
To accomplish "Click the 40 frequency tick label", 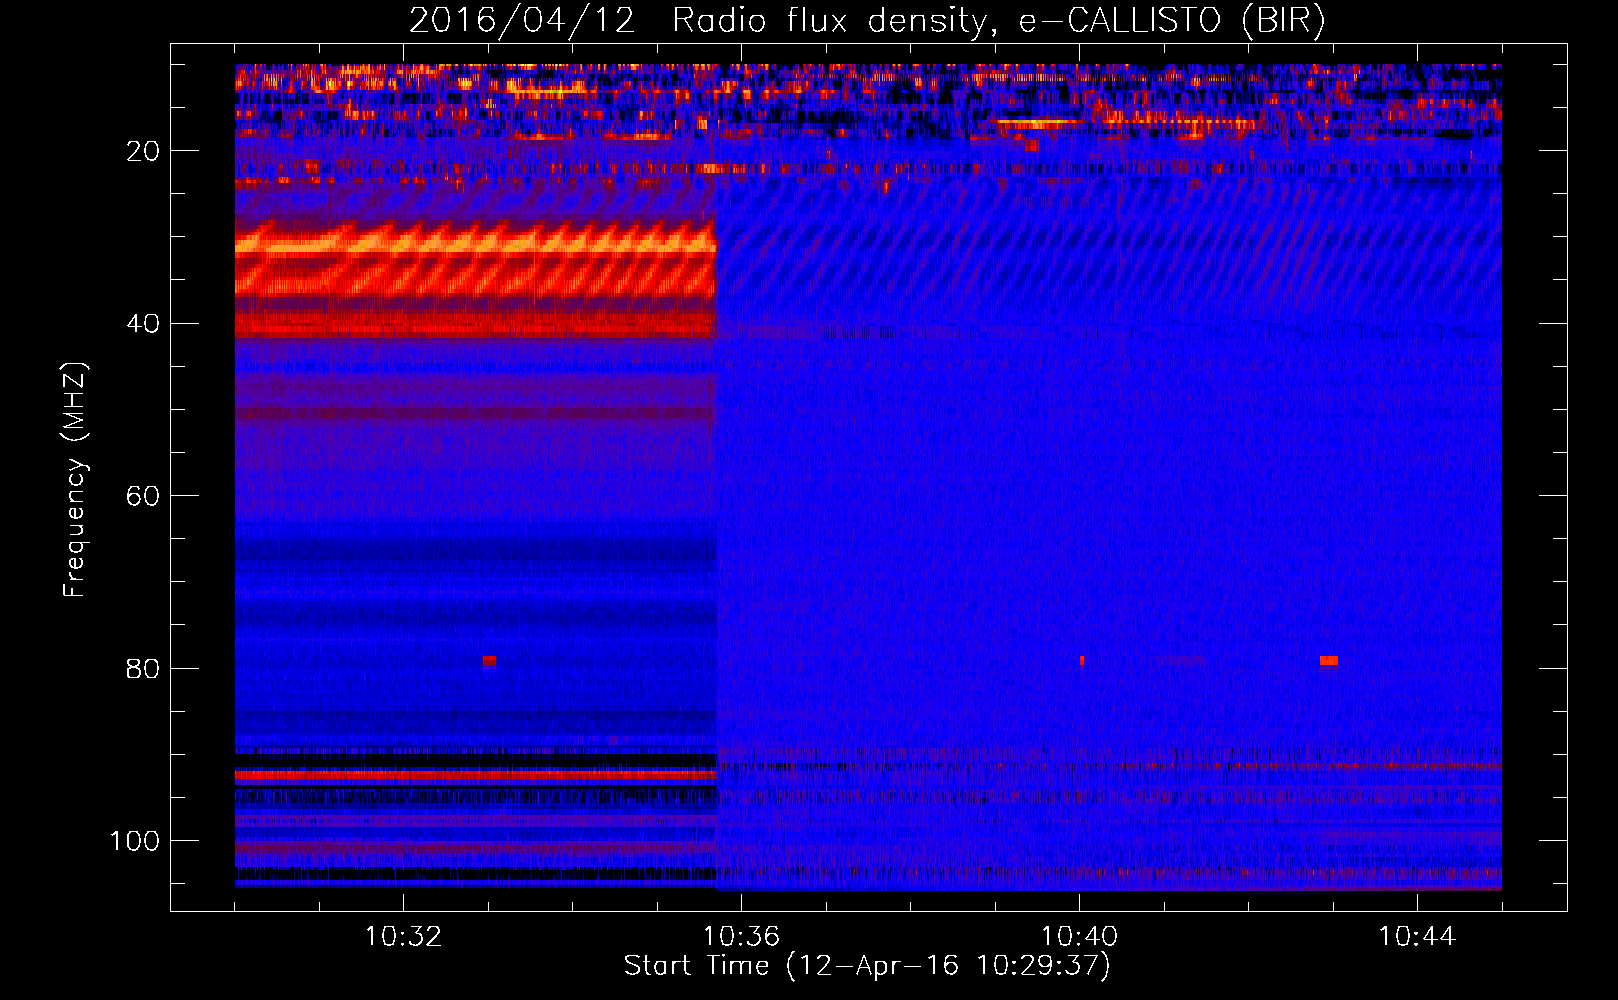I will [x=143, y=324].
